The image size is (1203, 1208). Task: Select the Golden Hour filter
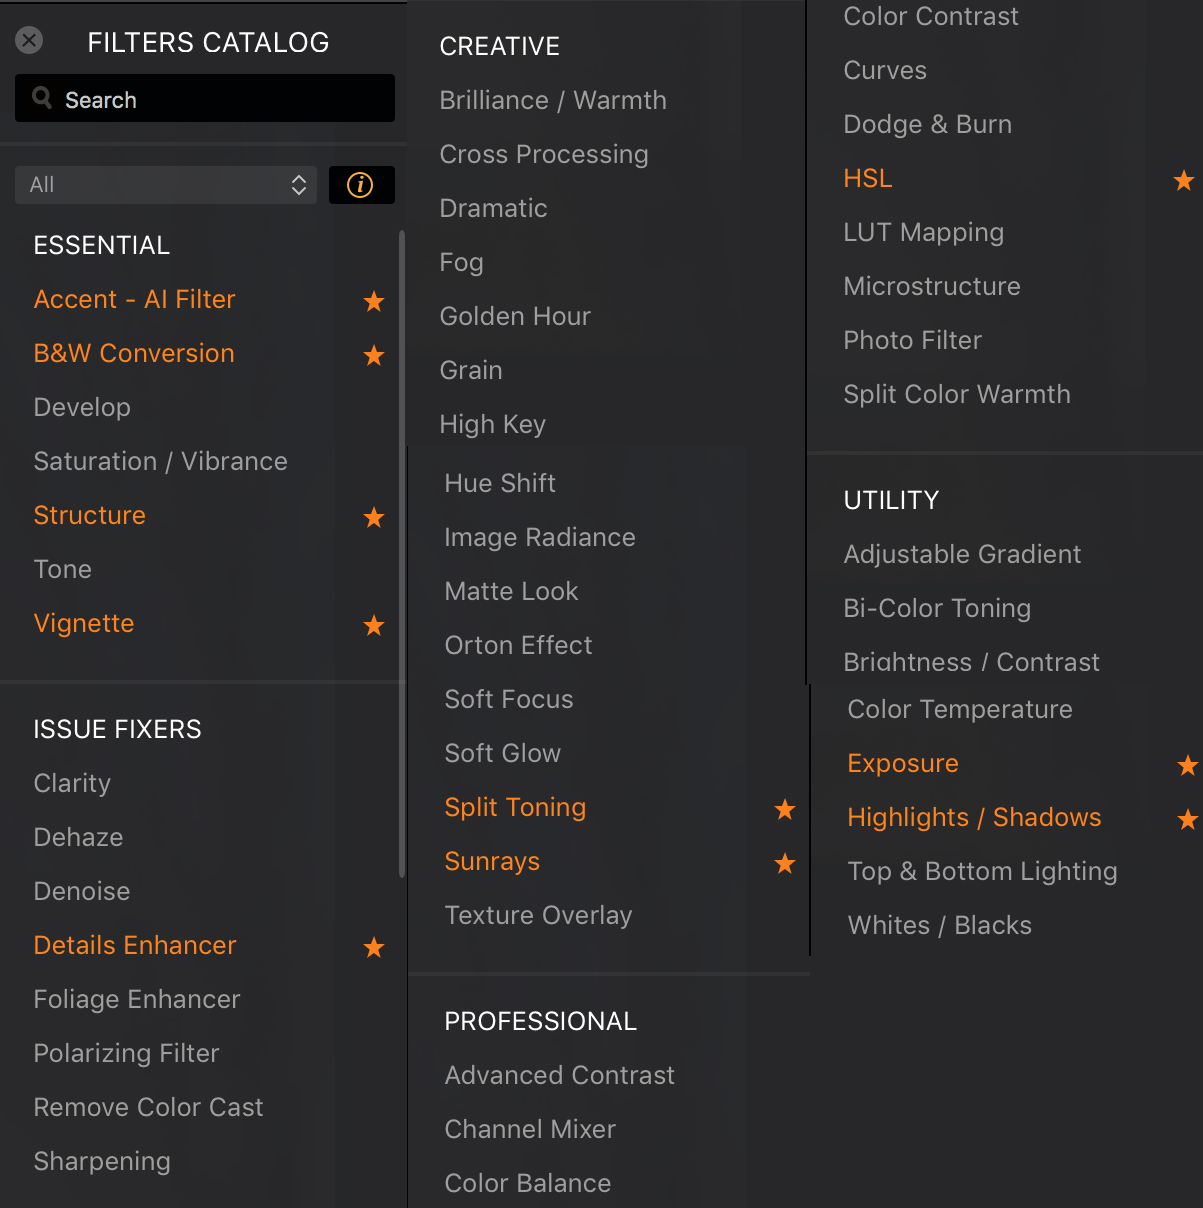[x=515, y=317]
